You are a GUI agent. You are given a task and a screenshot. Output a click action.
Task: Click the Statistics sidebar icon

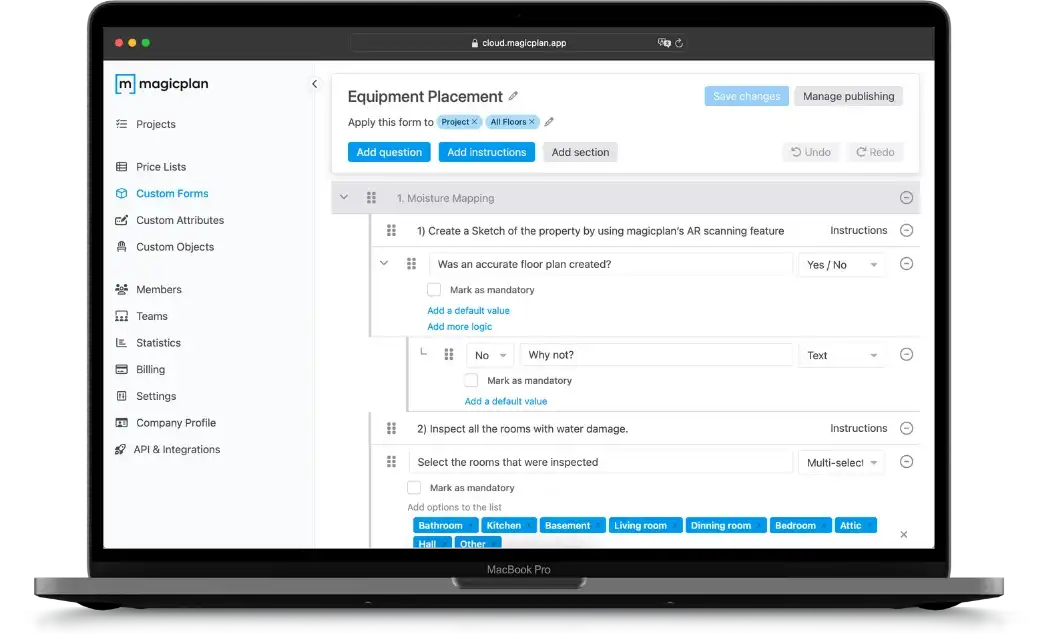(122, 342)
